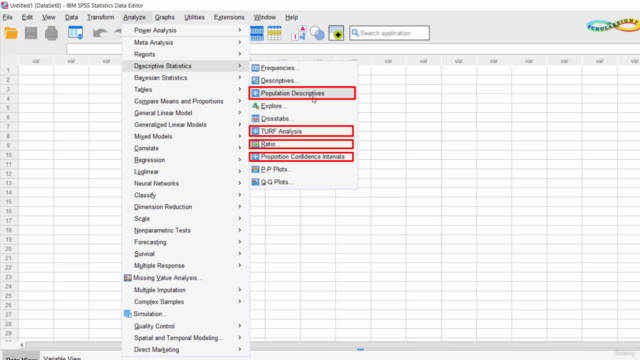Expand the Correlate submenu
This screenshot has height=360, width=640.
186,148
